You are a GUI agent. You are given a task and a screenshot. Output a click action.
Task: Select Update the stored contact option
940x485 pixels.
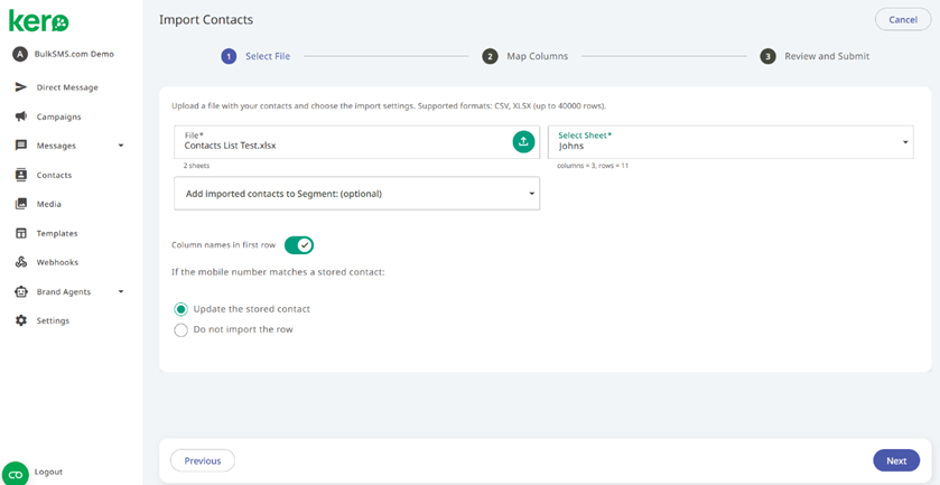[180, 309]
